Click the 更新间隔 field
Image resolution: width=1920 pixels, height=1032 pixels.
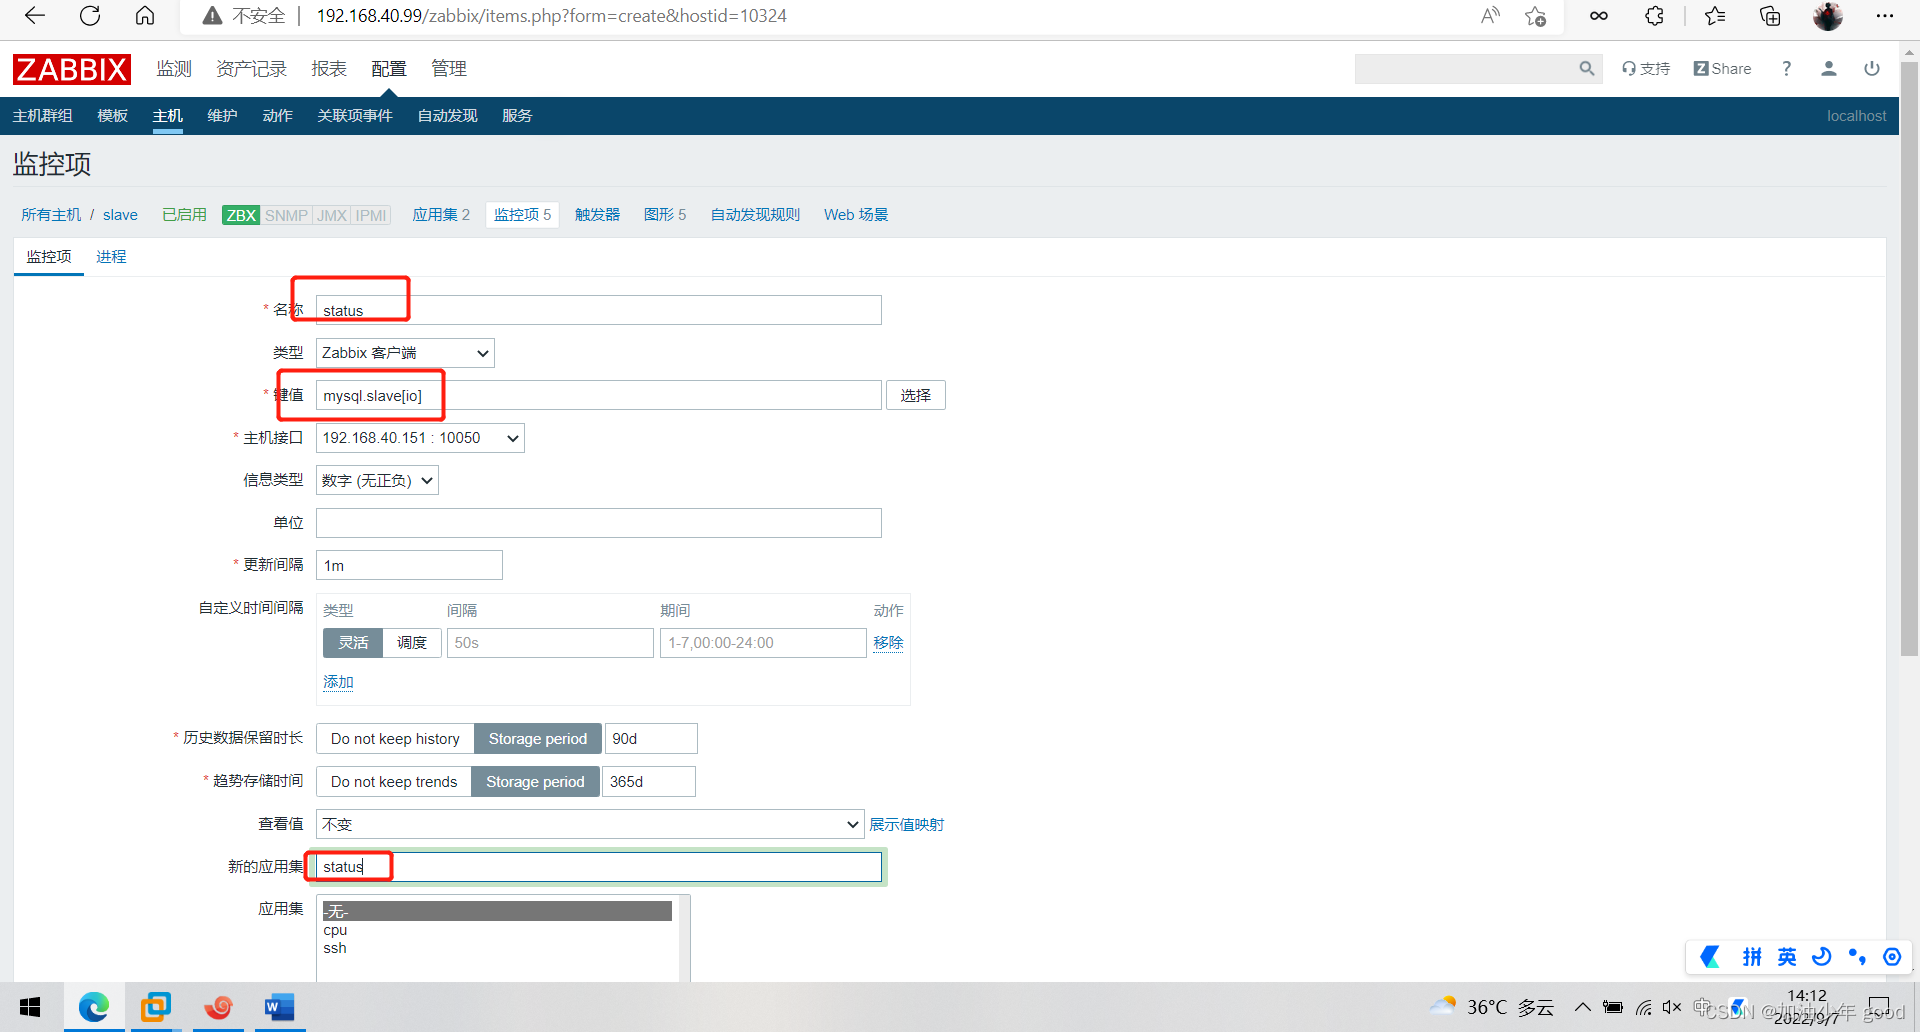[x=409, y=566]
